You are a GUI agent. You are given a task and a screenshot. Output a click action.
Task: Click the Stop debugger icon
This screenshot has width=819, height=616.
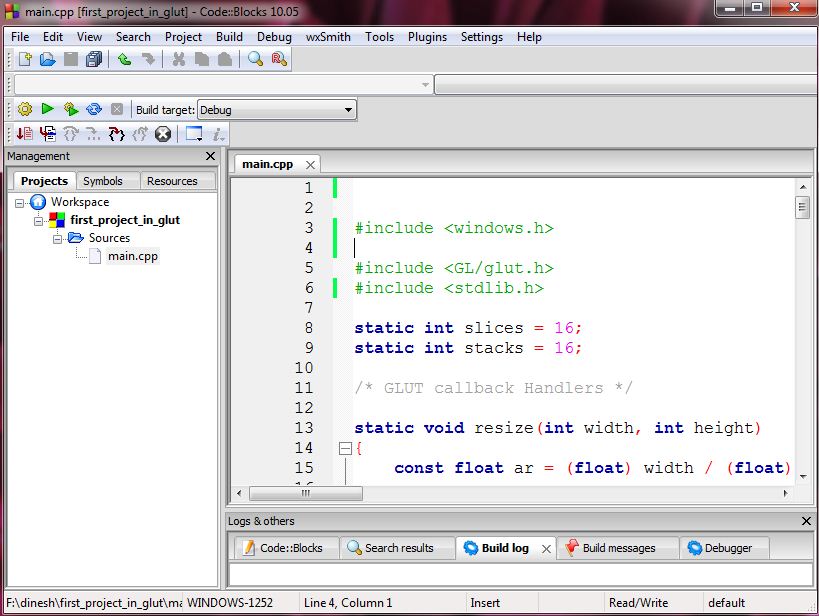pyautogui.click(x=163, y=134)
